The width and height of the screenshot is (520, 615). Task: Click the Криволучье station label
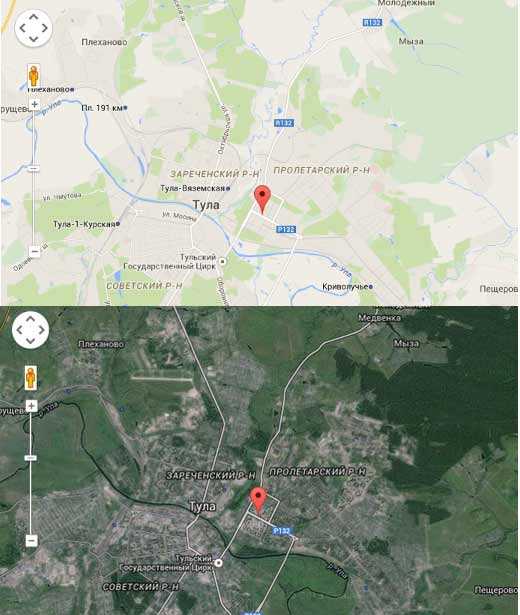click(345, 287)
